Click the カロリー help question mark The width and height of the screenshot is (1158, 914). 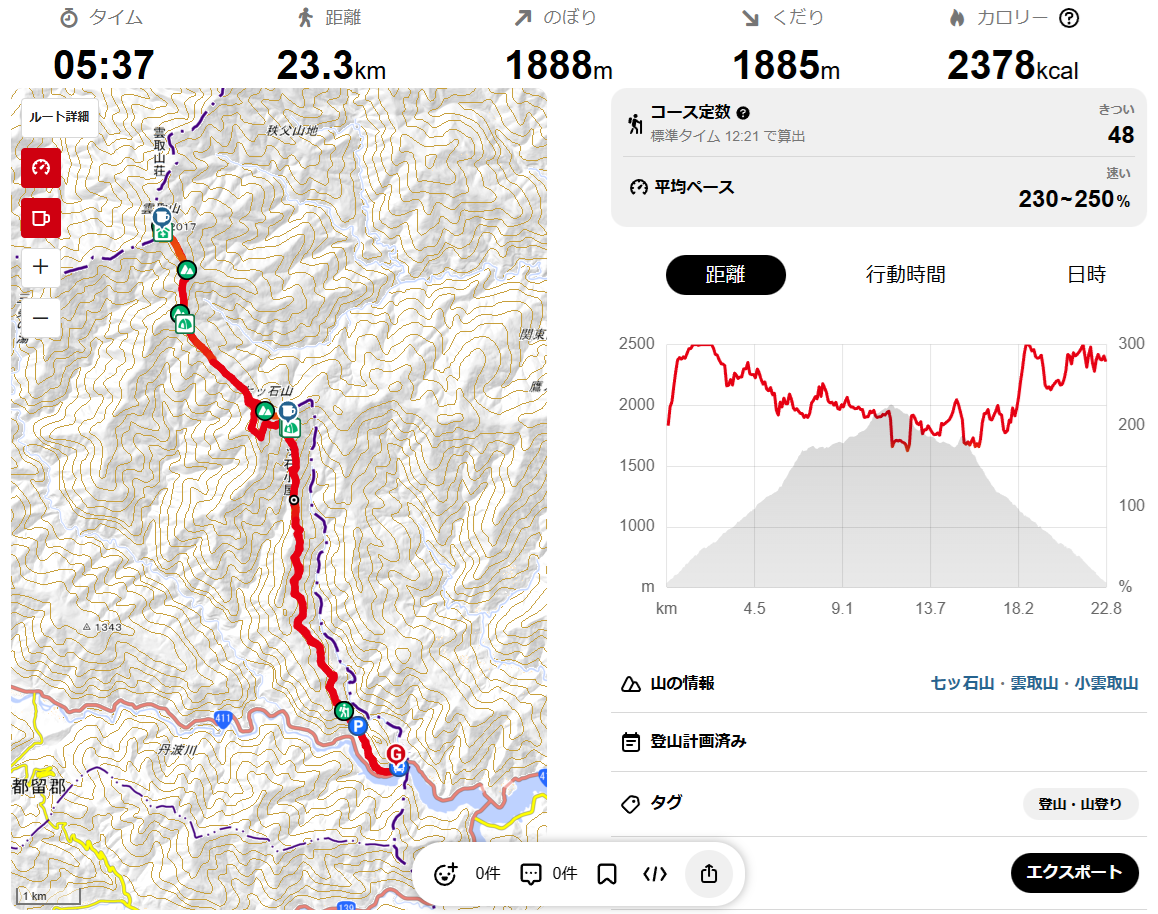click(1069, 18)
